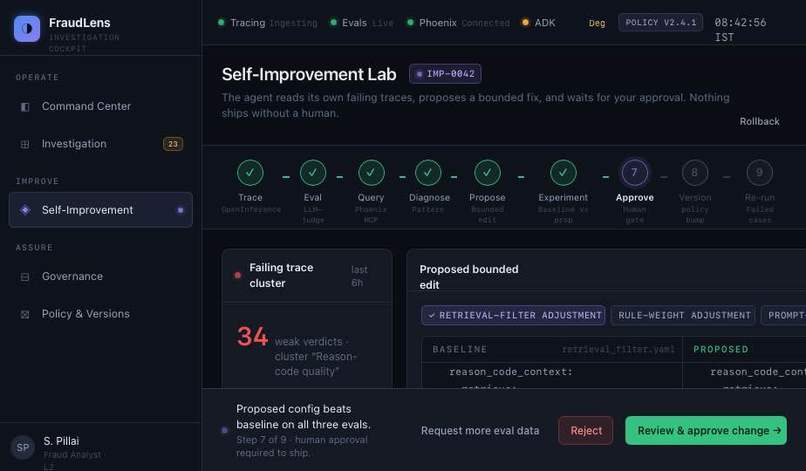
Task: Open S. Pillai profile name
Action: (x=61, y=441)
